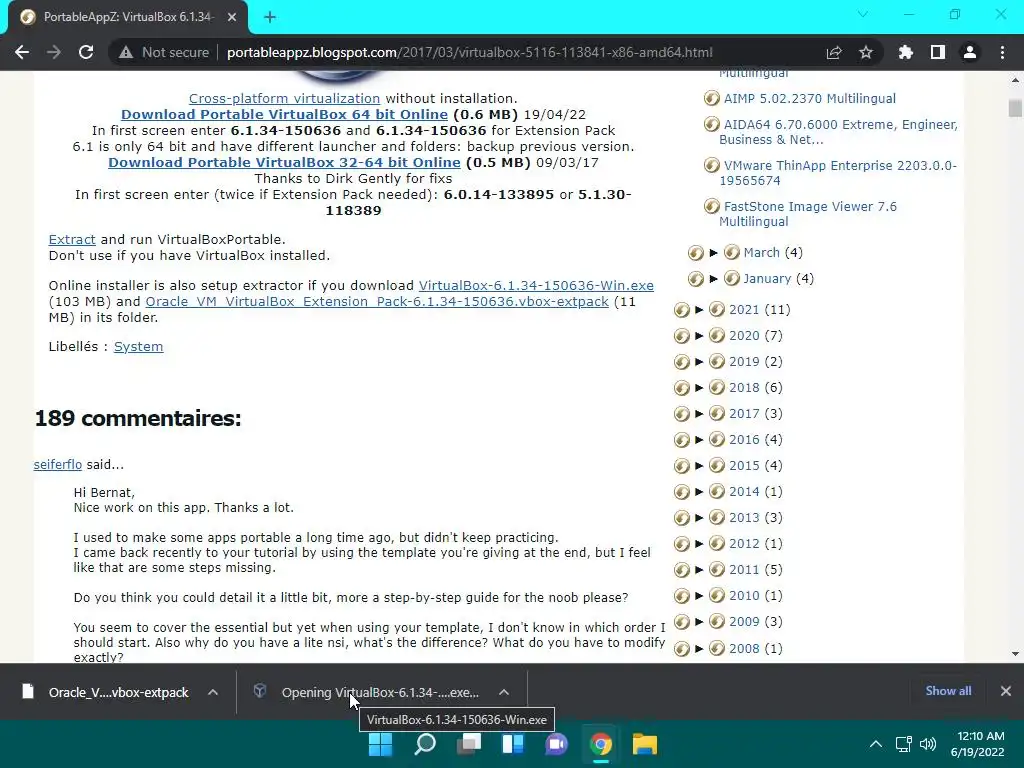
Task: Open the tab search chevron in title bar
Action: [x=863, y=14]
